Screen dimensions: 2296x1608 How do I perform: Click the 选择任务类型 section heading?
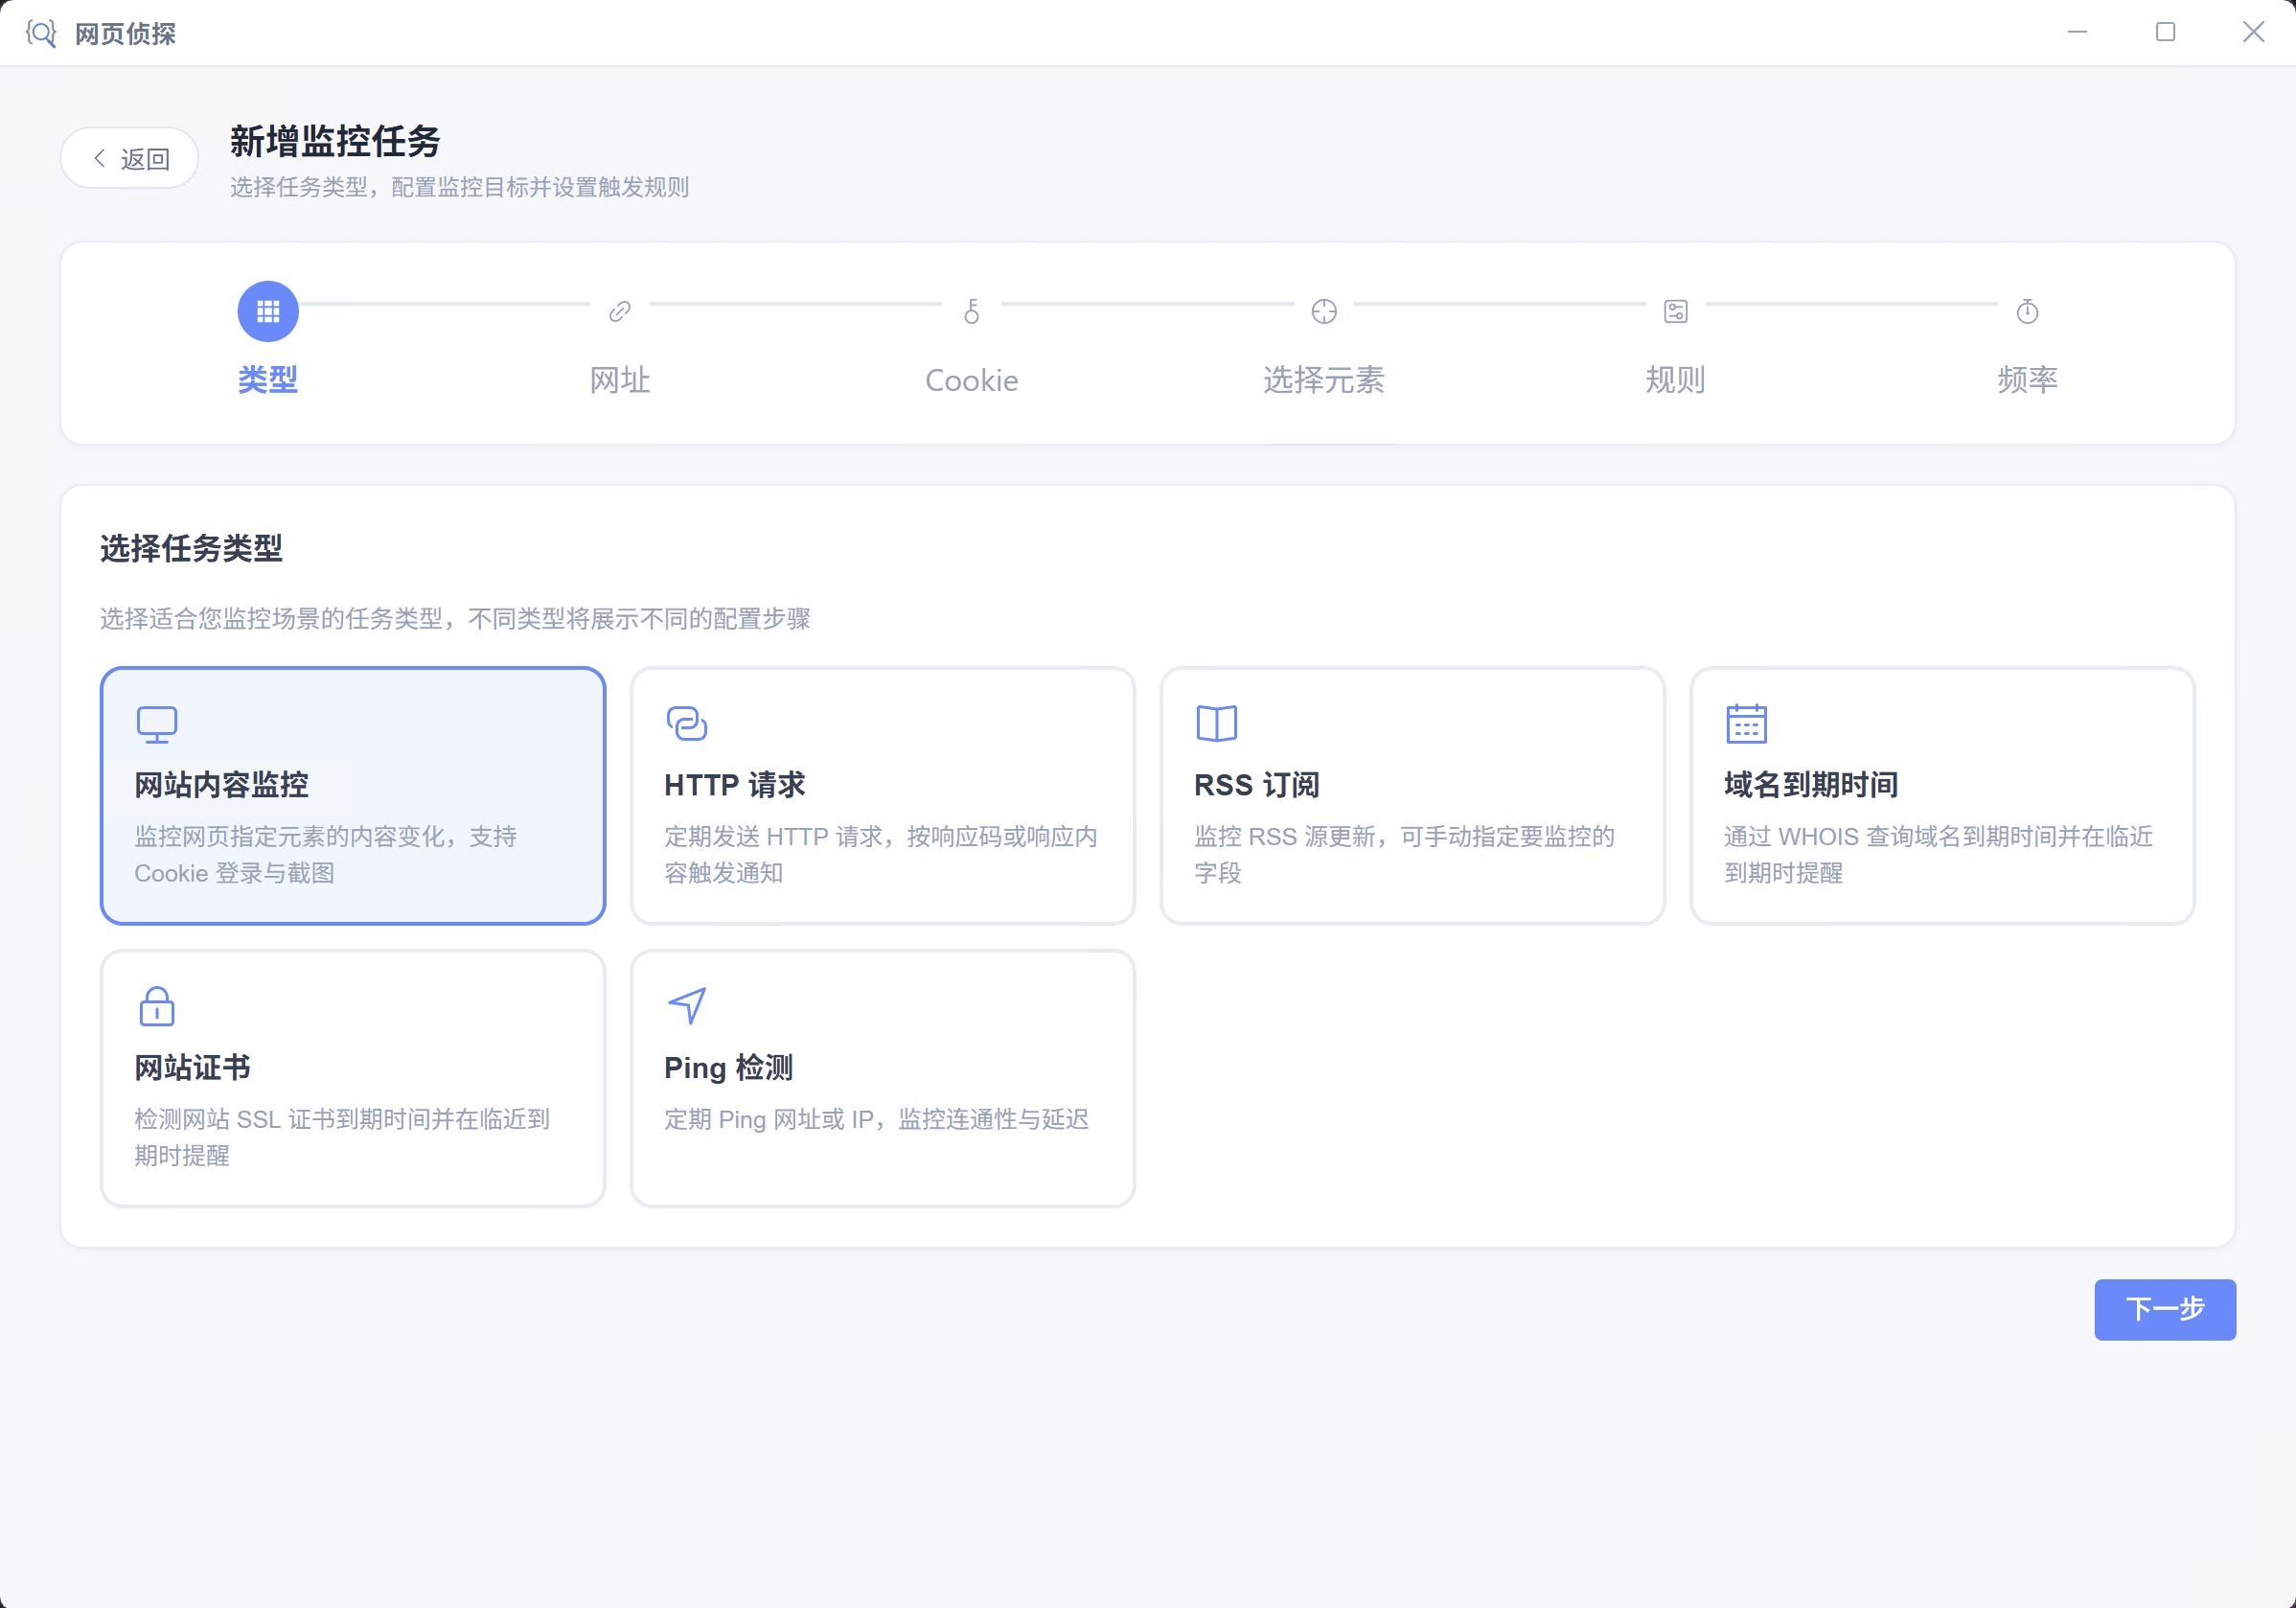[191, 548]
